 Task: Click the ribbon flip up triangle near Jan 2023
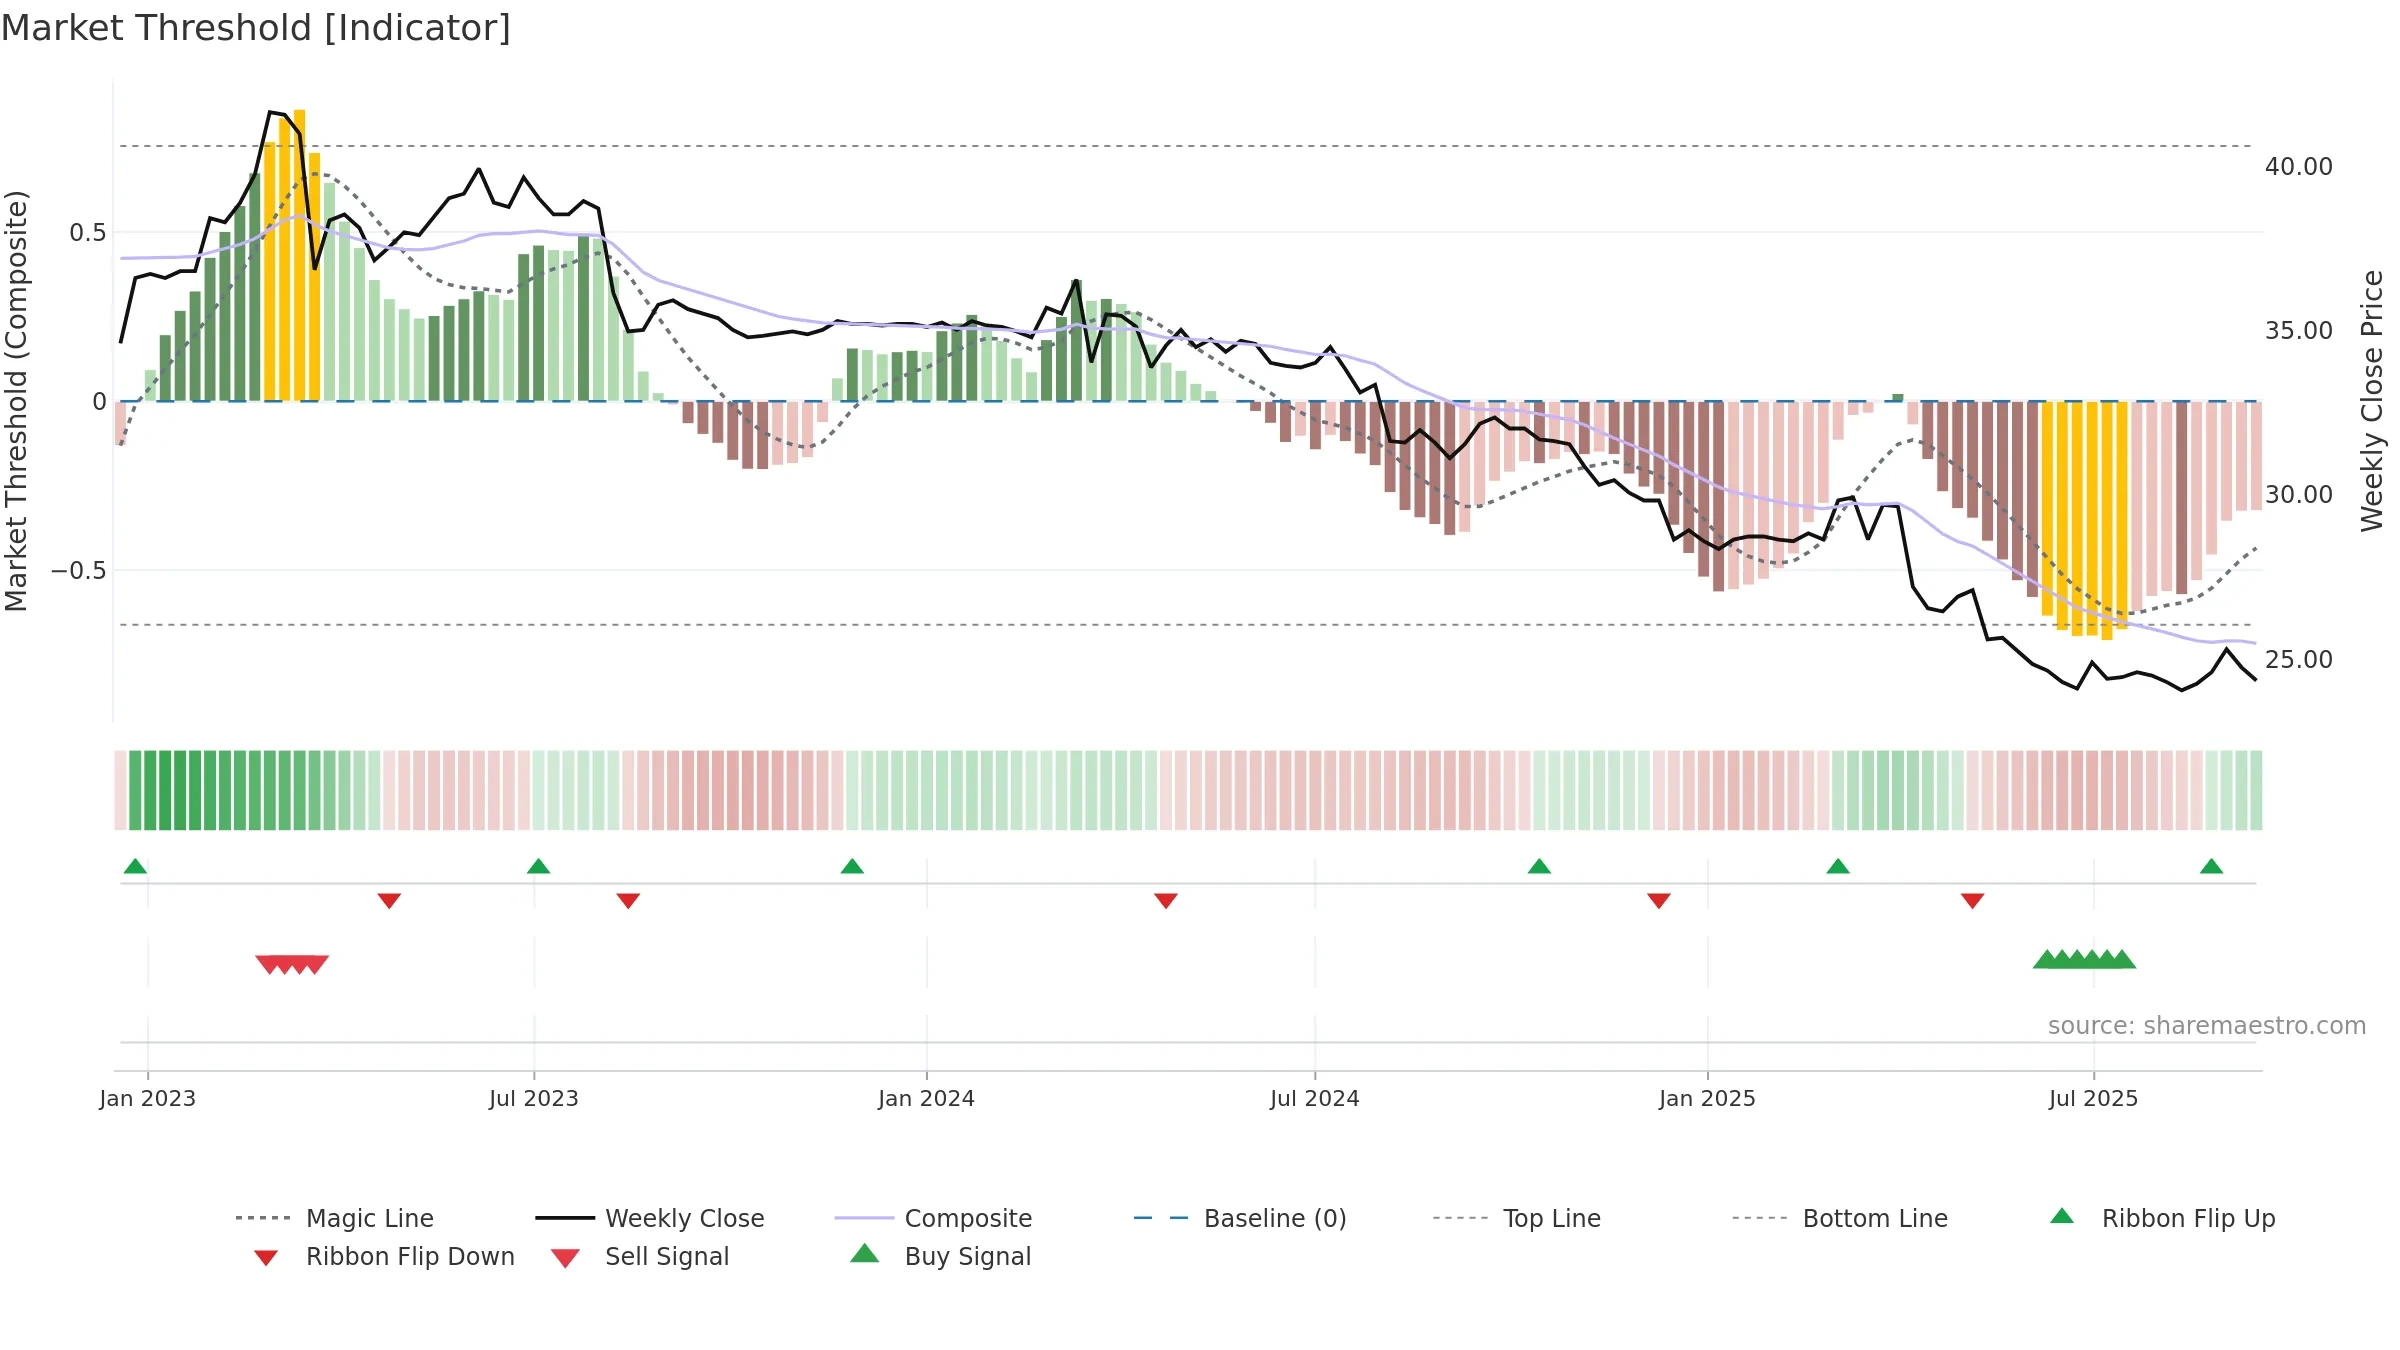(x=135, y=866)
